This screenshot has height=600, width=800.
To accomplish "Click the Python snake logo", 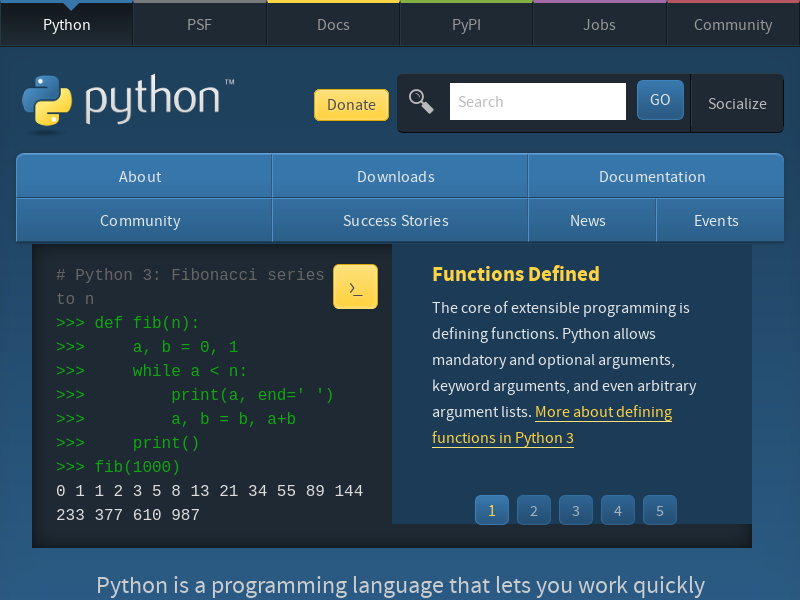I will 47,100.
